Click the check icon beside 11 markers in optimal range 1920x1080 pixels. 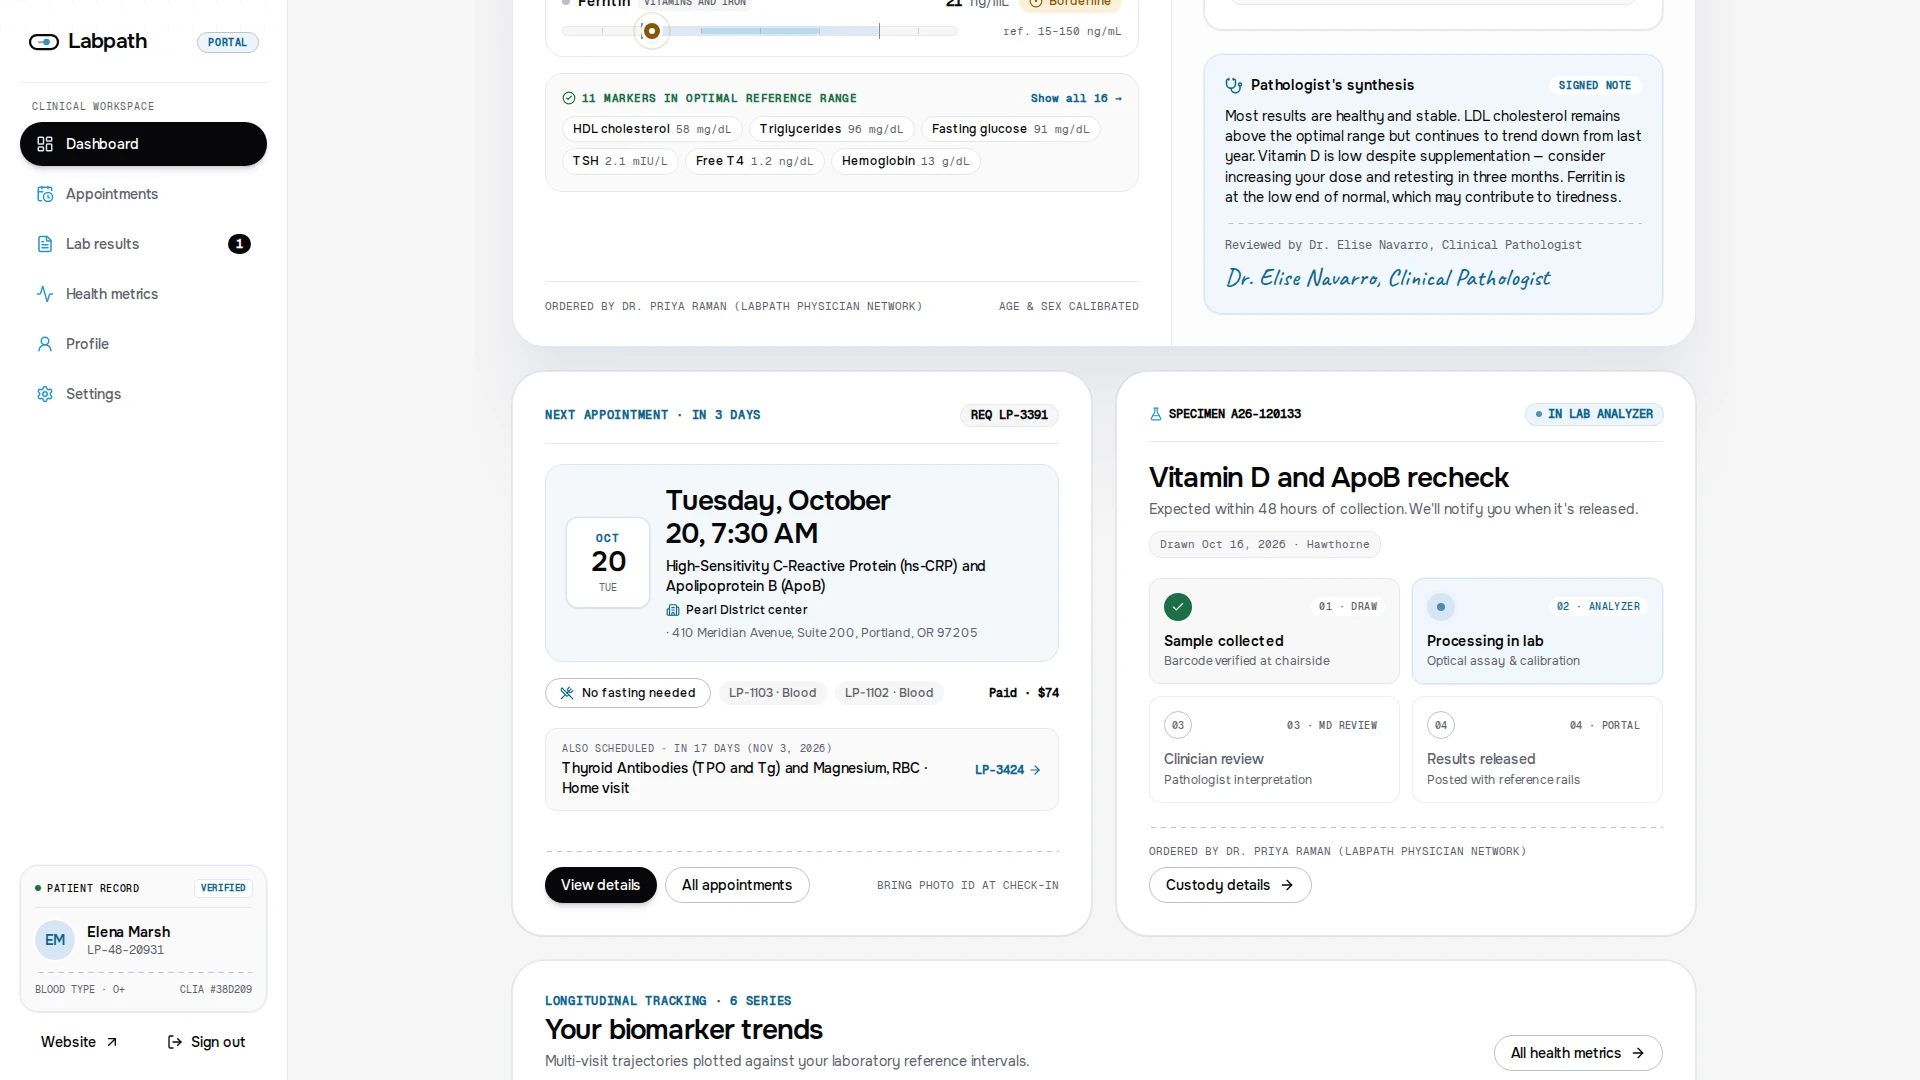pos(569,98)
